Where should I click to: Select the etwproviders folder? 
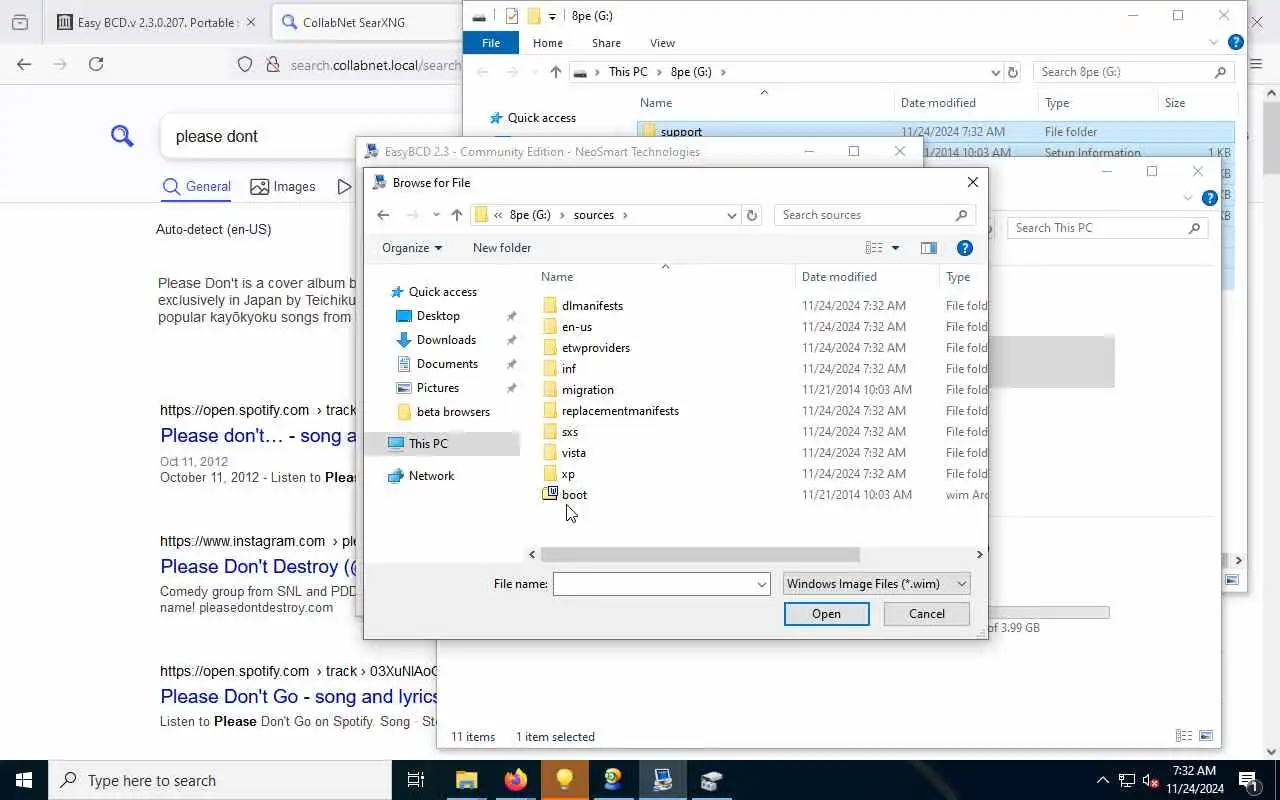(596, 348)
